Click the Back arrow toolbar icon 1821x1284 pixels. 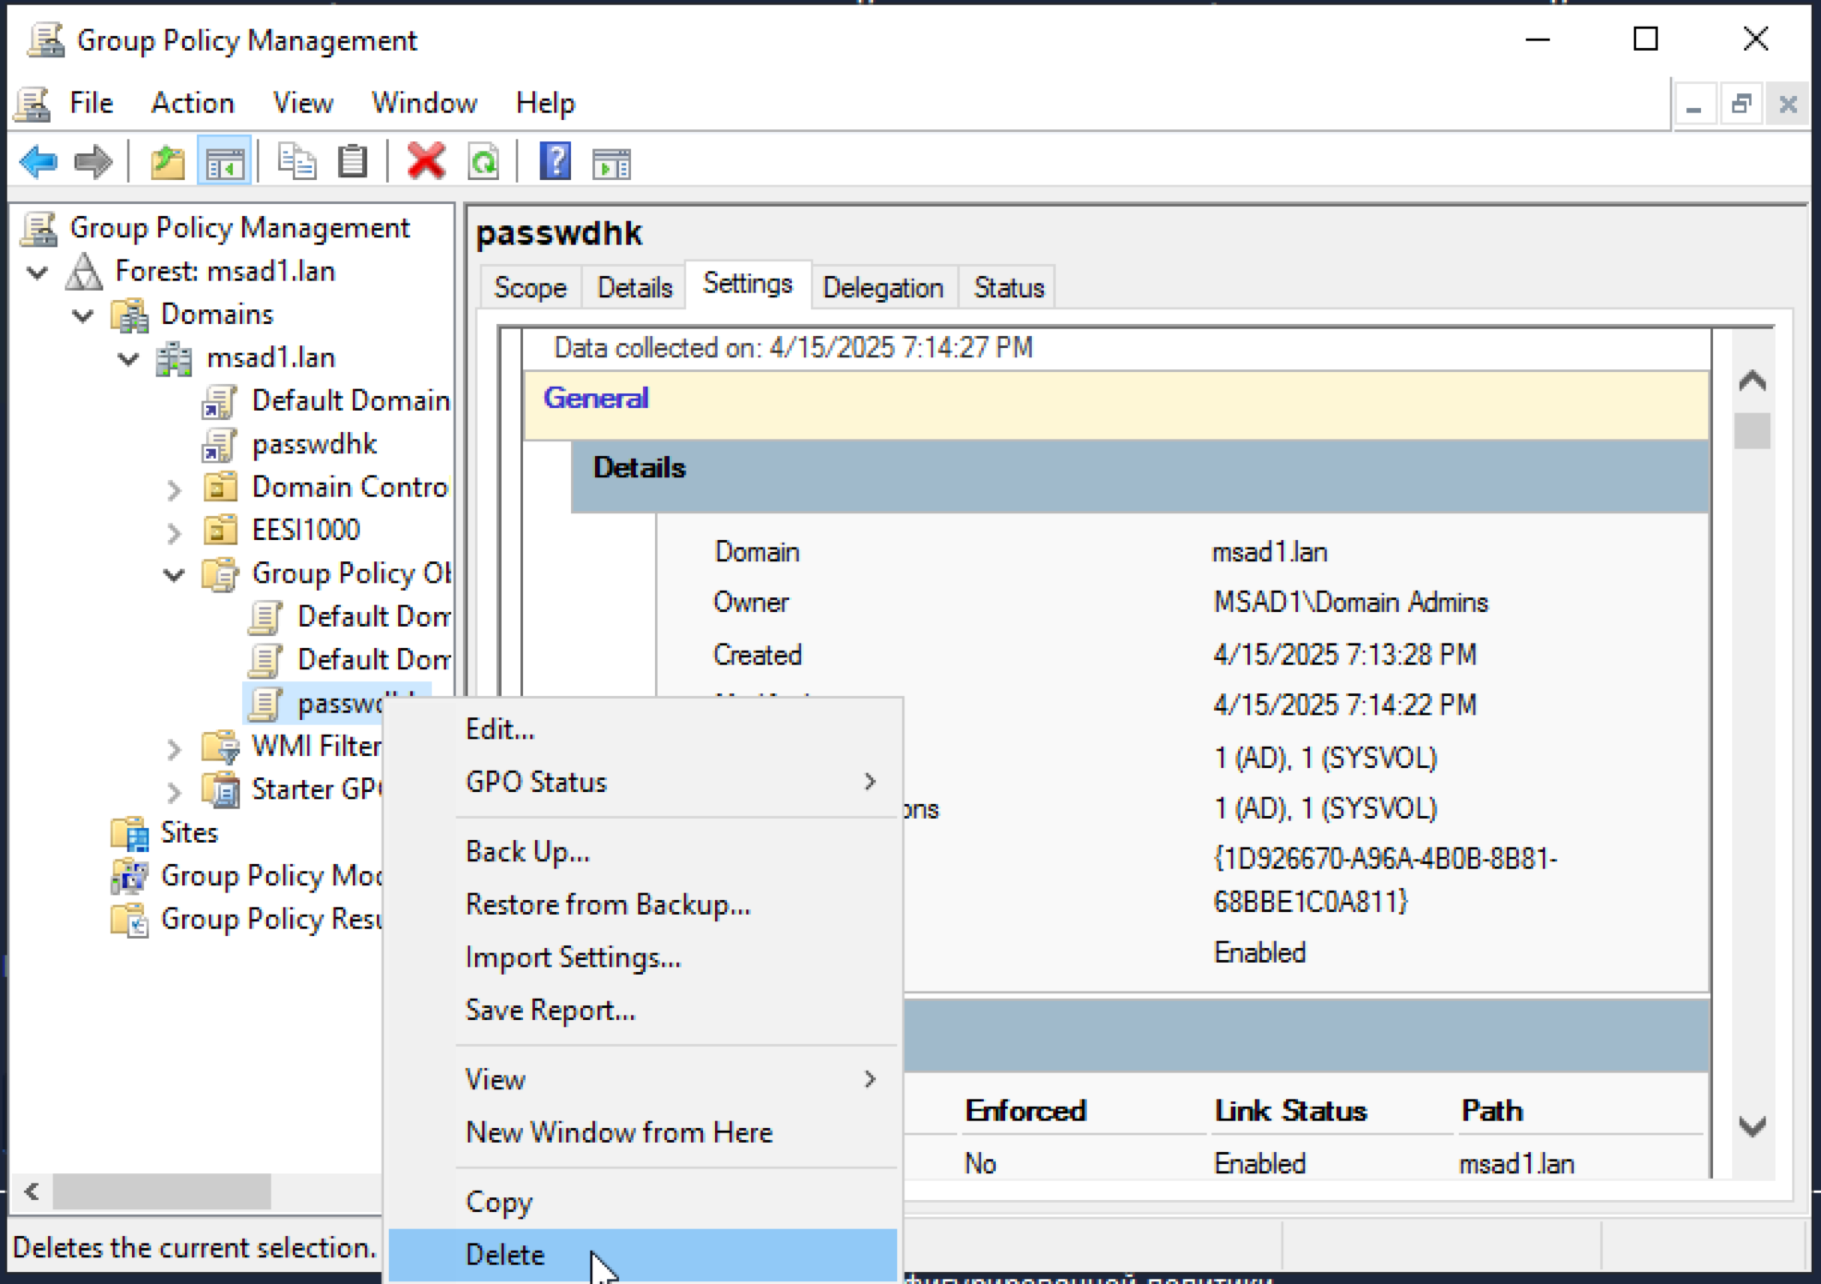pos(39,162)
